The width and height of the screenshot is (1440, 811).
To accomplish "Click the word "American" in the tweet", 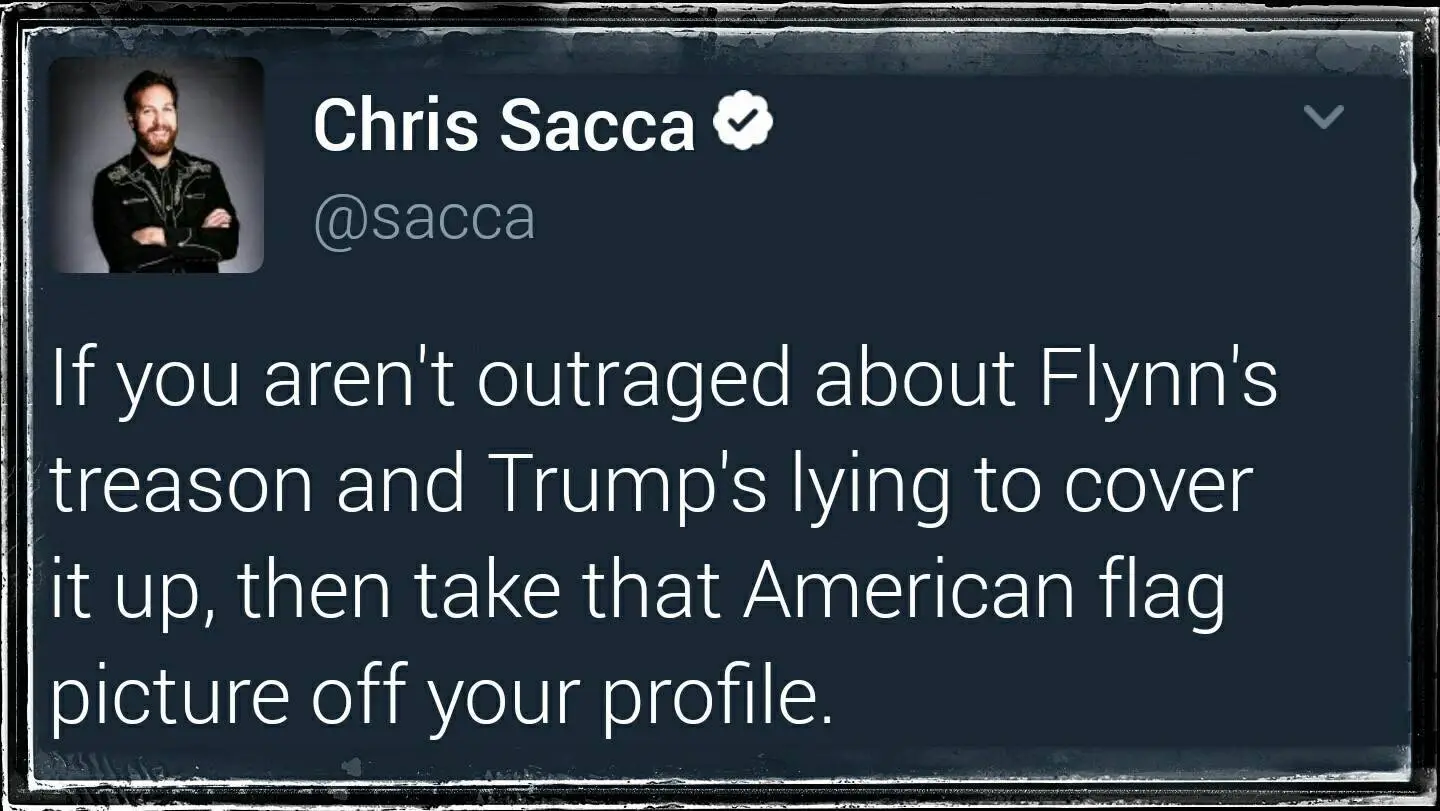I will click(x=907, y=588).
